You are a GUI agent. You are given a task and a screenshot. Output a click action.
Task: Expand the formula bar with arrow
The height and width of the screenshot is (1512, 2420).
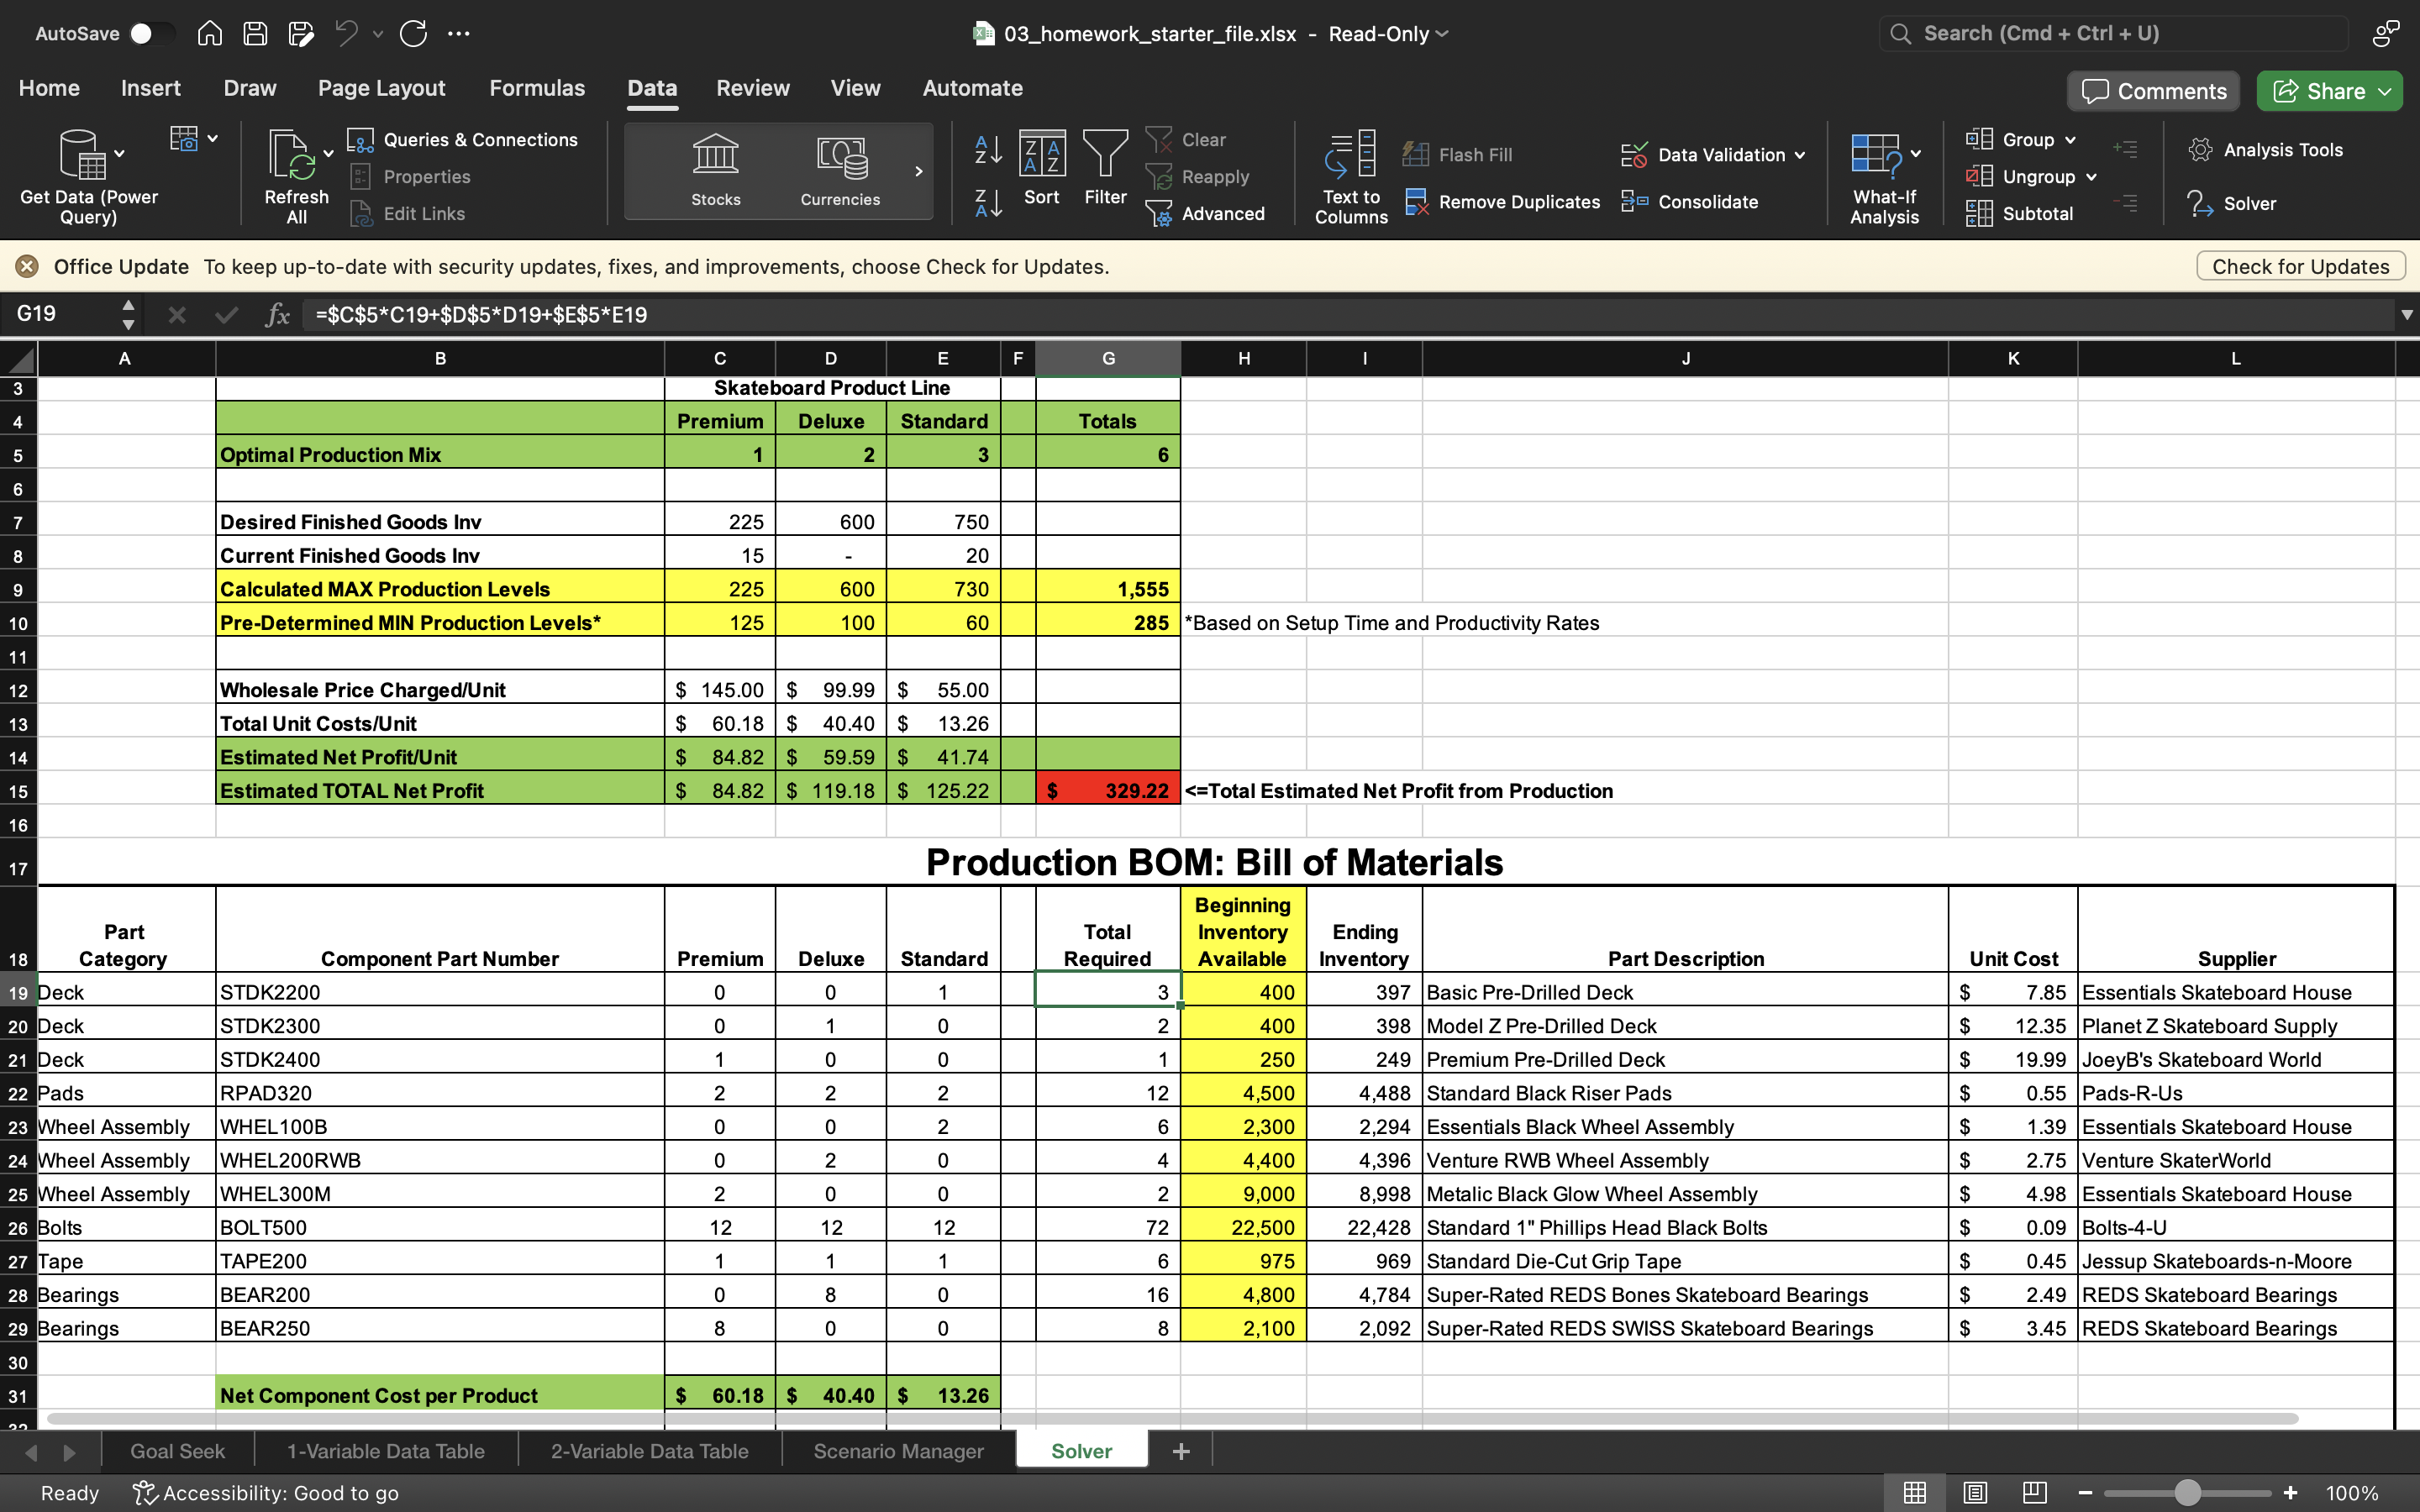point(2406,315)
